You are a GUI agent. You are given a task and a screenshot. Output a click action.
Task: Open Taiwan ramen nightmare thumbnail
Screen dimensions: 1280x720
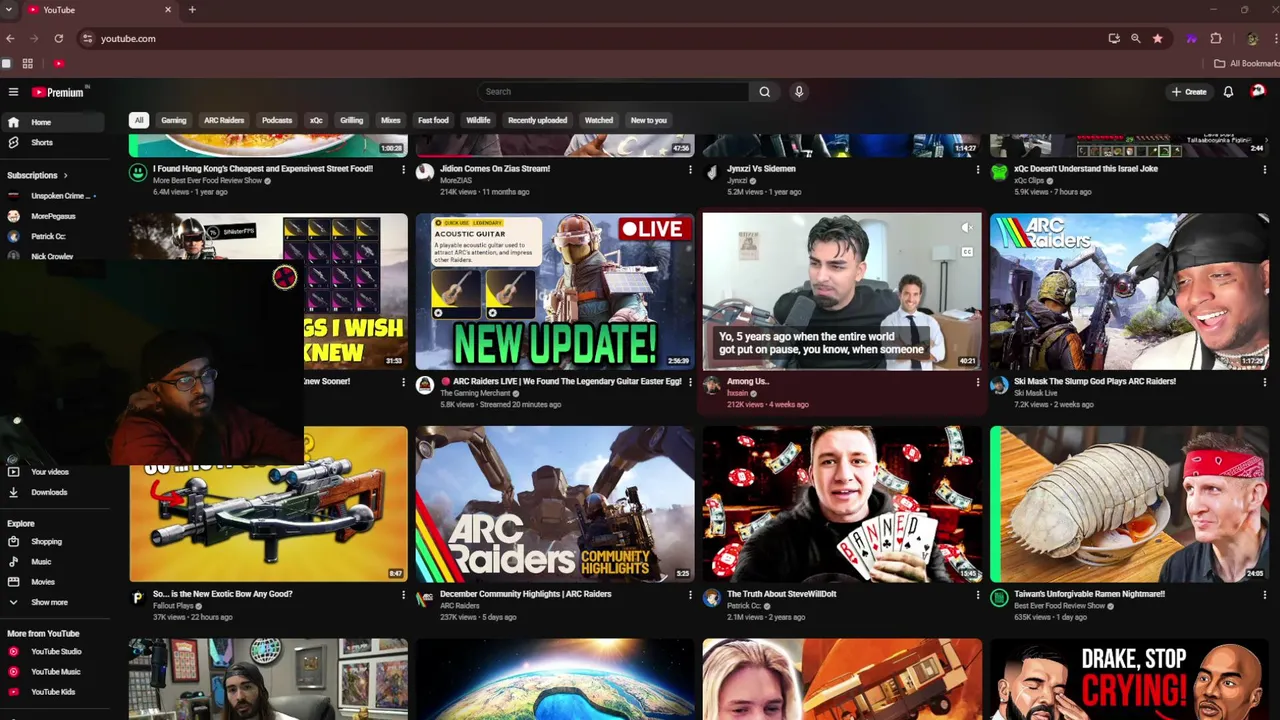point(1129,504)
